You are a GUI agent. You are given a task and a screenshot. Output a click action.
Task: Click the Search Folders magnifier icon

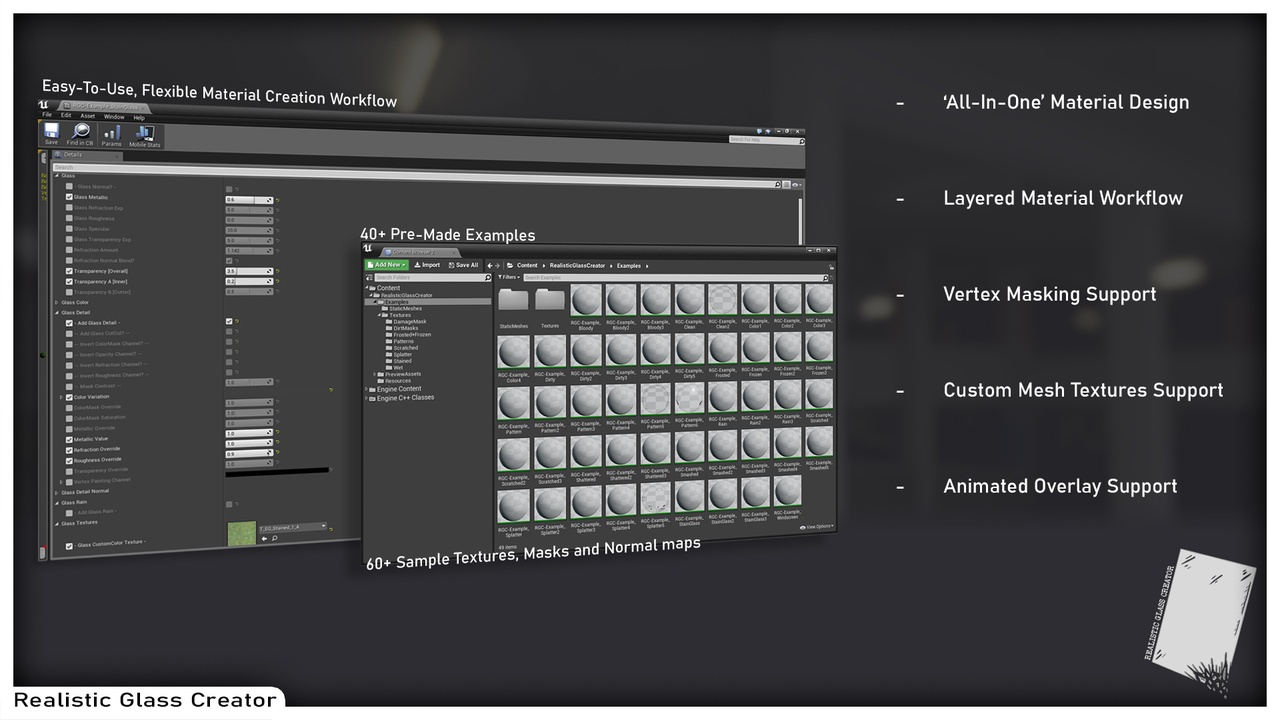(487, 277)
